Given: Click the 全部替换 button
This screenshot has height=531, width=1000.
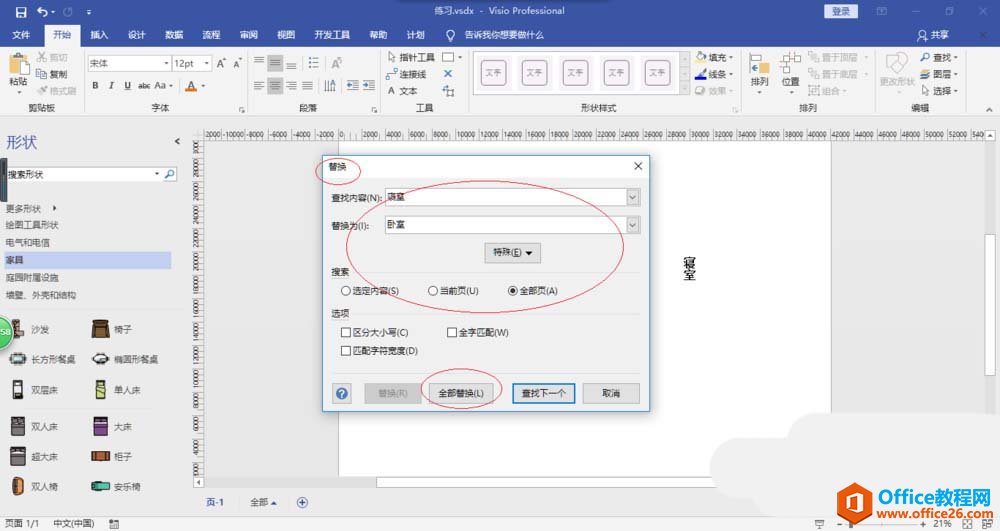Looking at the screenshot, I should point(460,393).
